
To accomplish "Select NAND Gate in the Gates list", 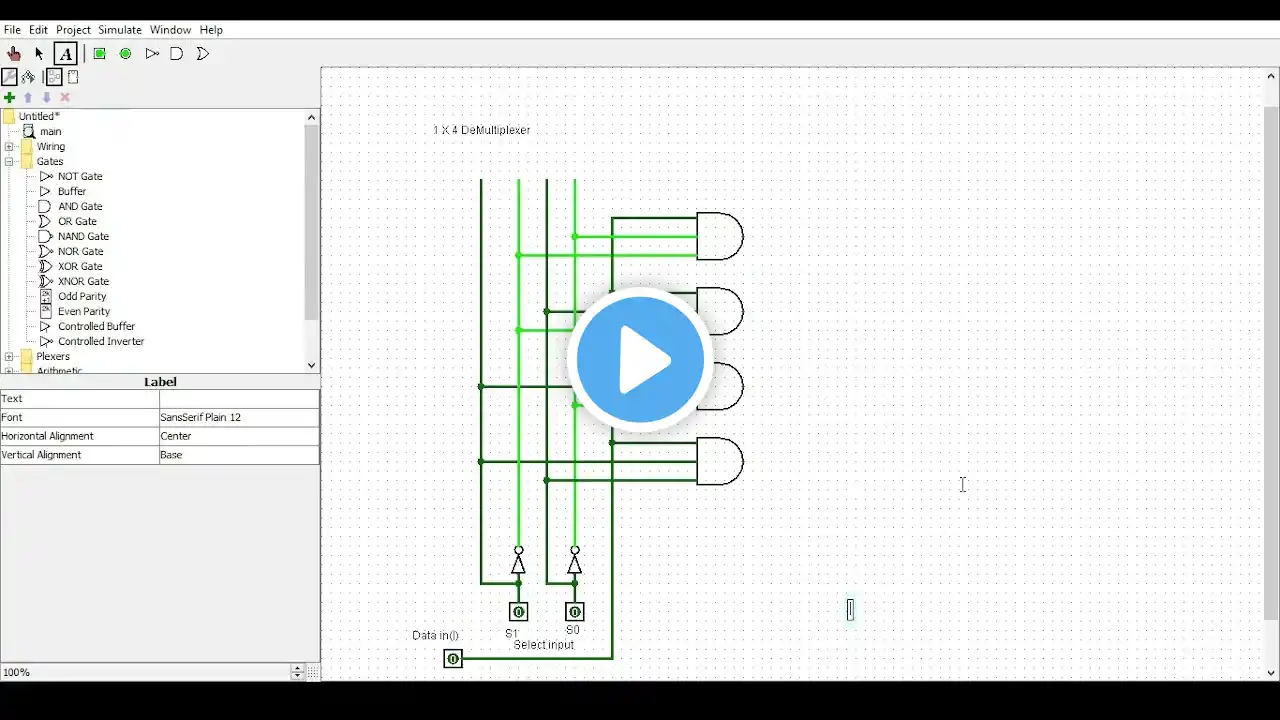I will pos(83,236).
